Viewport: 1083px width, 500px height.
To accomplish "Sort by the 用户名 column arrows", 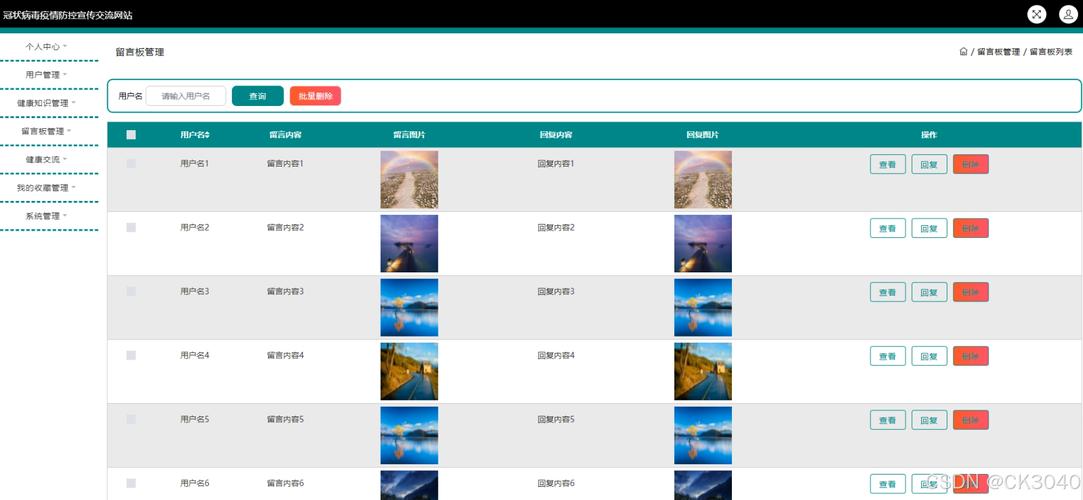I will point(207,135).
